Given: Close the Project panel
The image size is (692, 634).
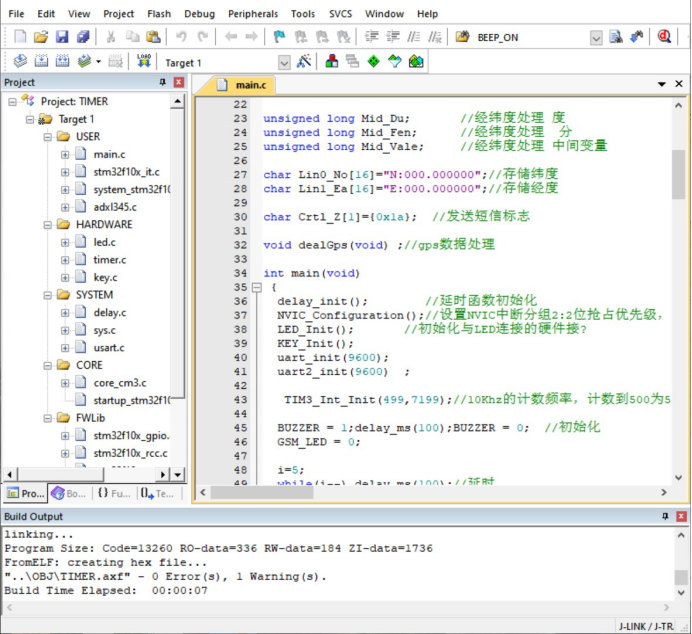Looking at the screenshot, I should [179, 82].
